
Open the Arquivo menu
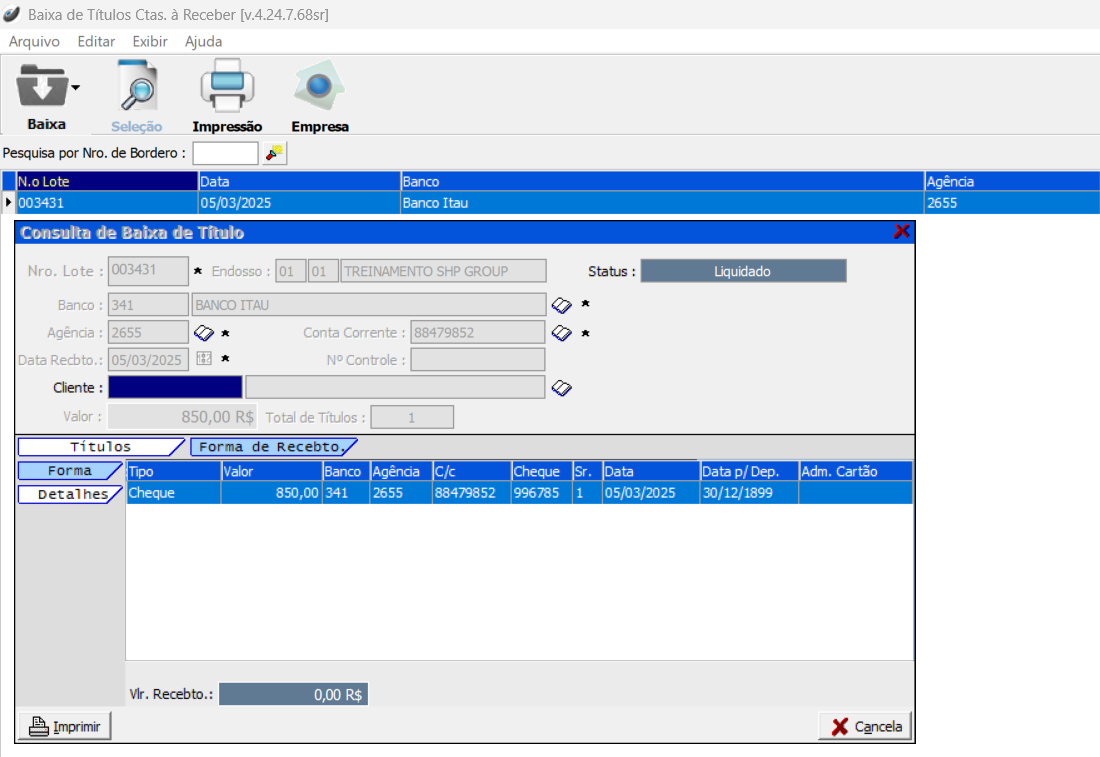coord(34,42)
